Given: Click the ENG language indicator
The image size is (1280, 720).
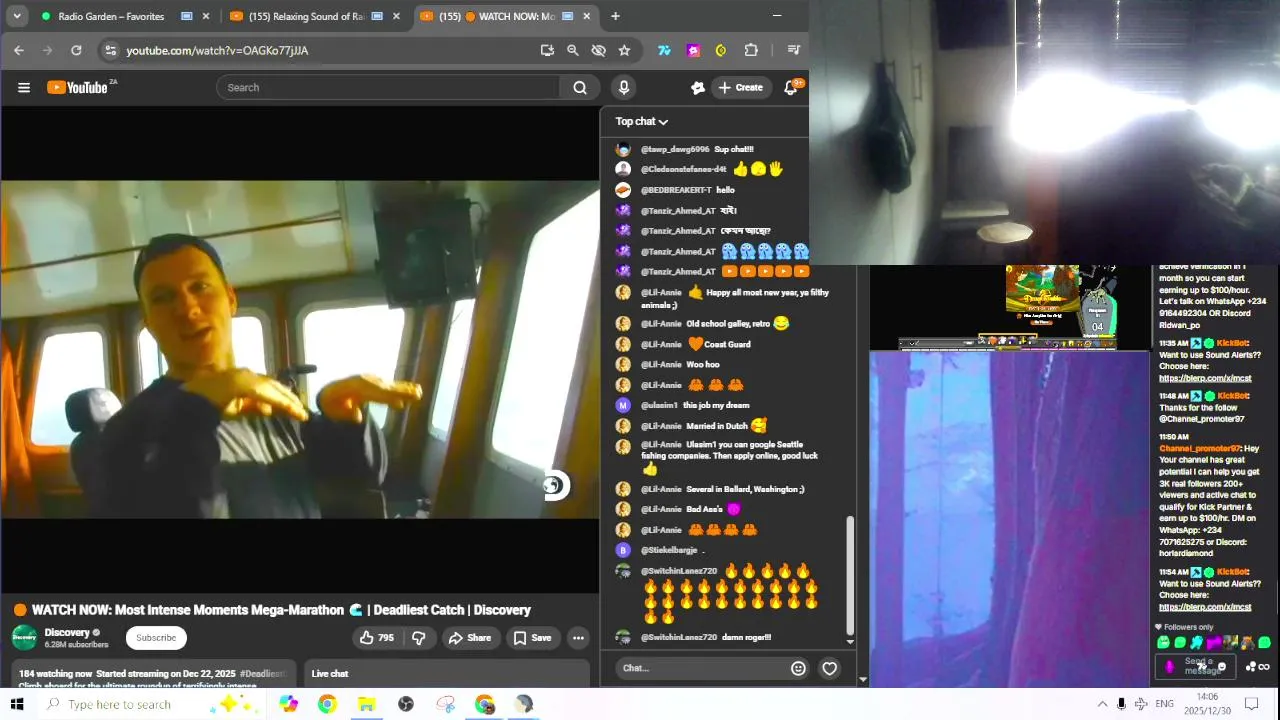Looking at the screenshot, I should pos(1164,704).
